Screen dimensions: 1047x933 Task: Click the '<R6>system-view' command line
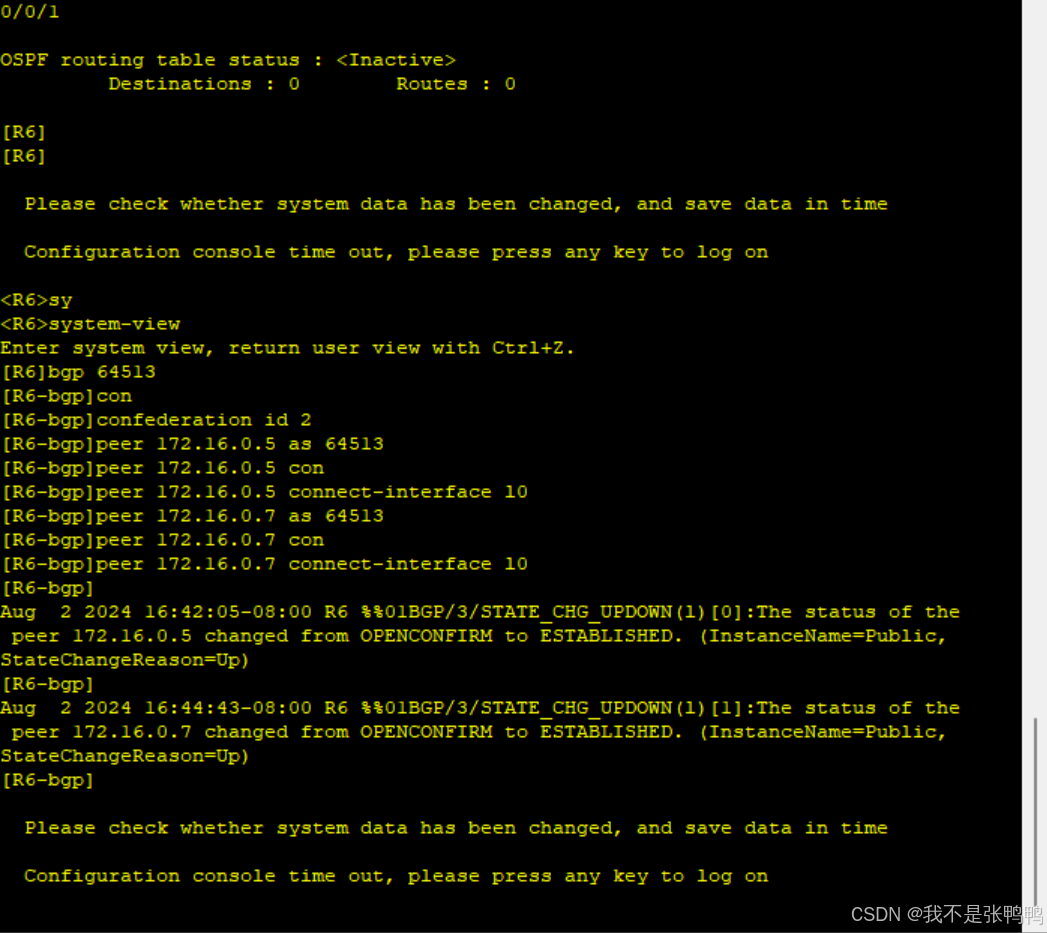tap(91, 324)
